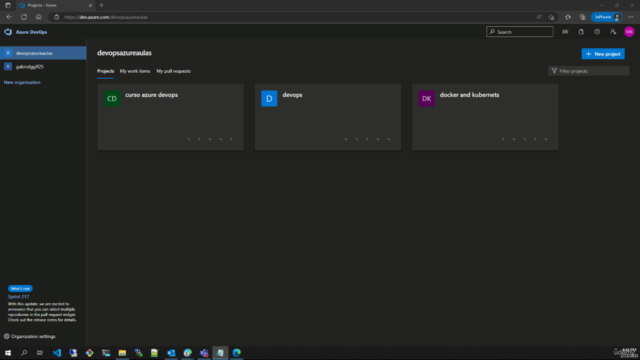Switch to My work items tab

click(x=135, y=71)
